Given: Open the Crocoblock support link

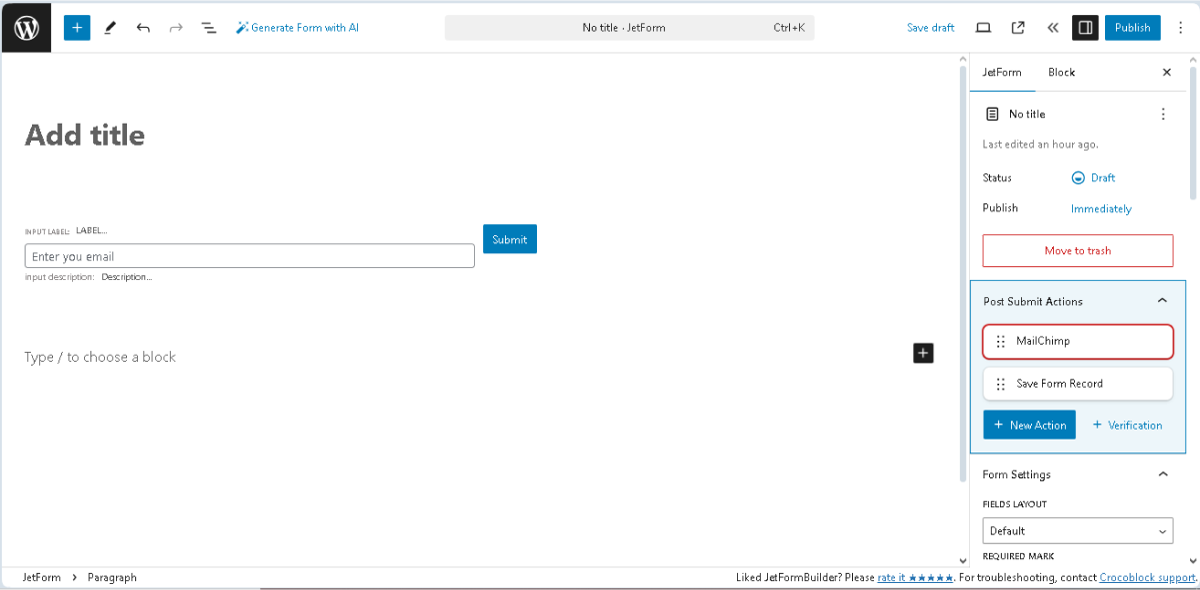Looking at the screenshot, I should point(1146,577).
